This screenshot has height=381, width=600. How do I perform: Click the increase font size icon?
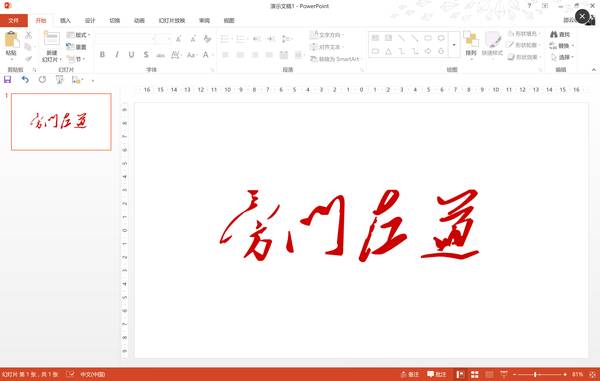(179, 39)
